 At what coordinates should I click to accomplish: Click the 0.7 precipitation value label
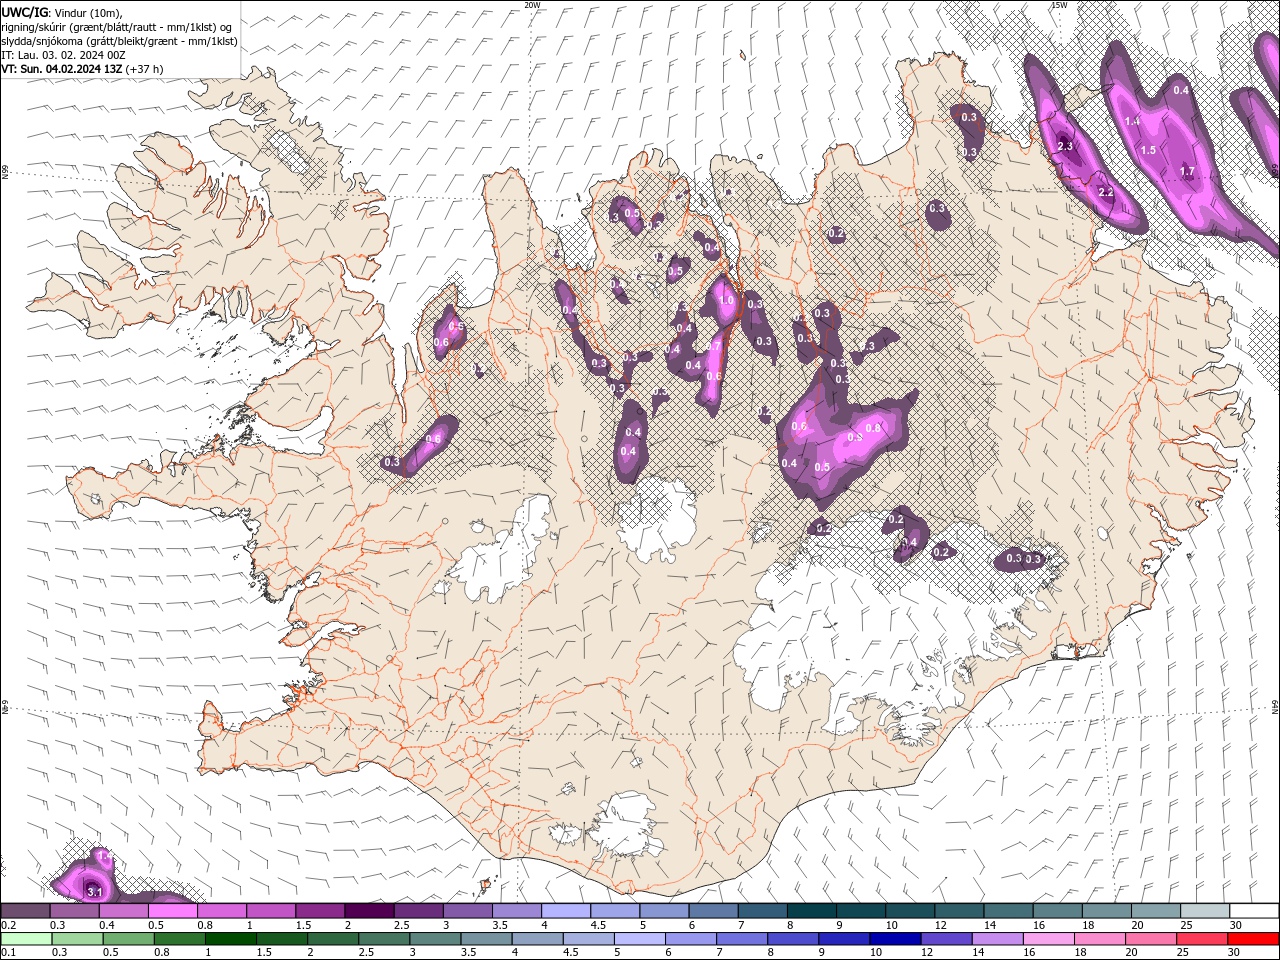[714, 346]
